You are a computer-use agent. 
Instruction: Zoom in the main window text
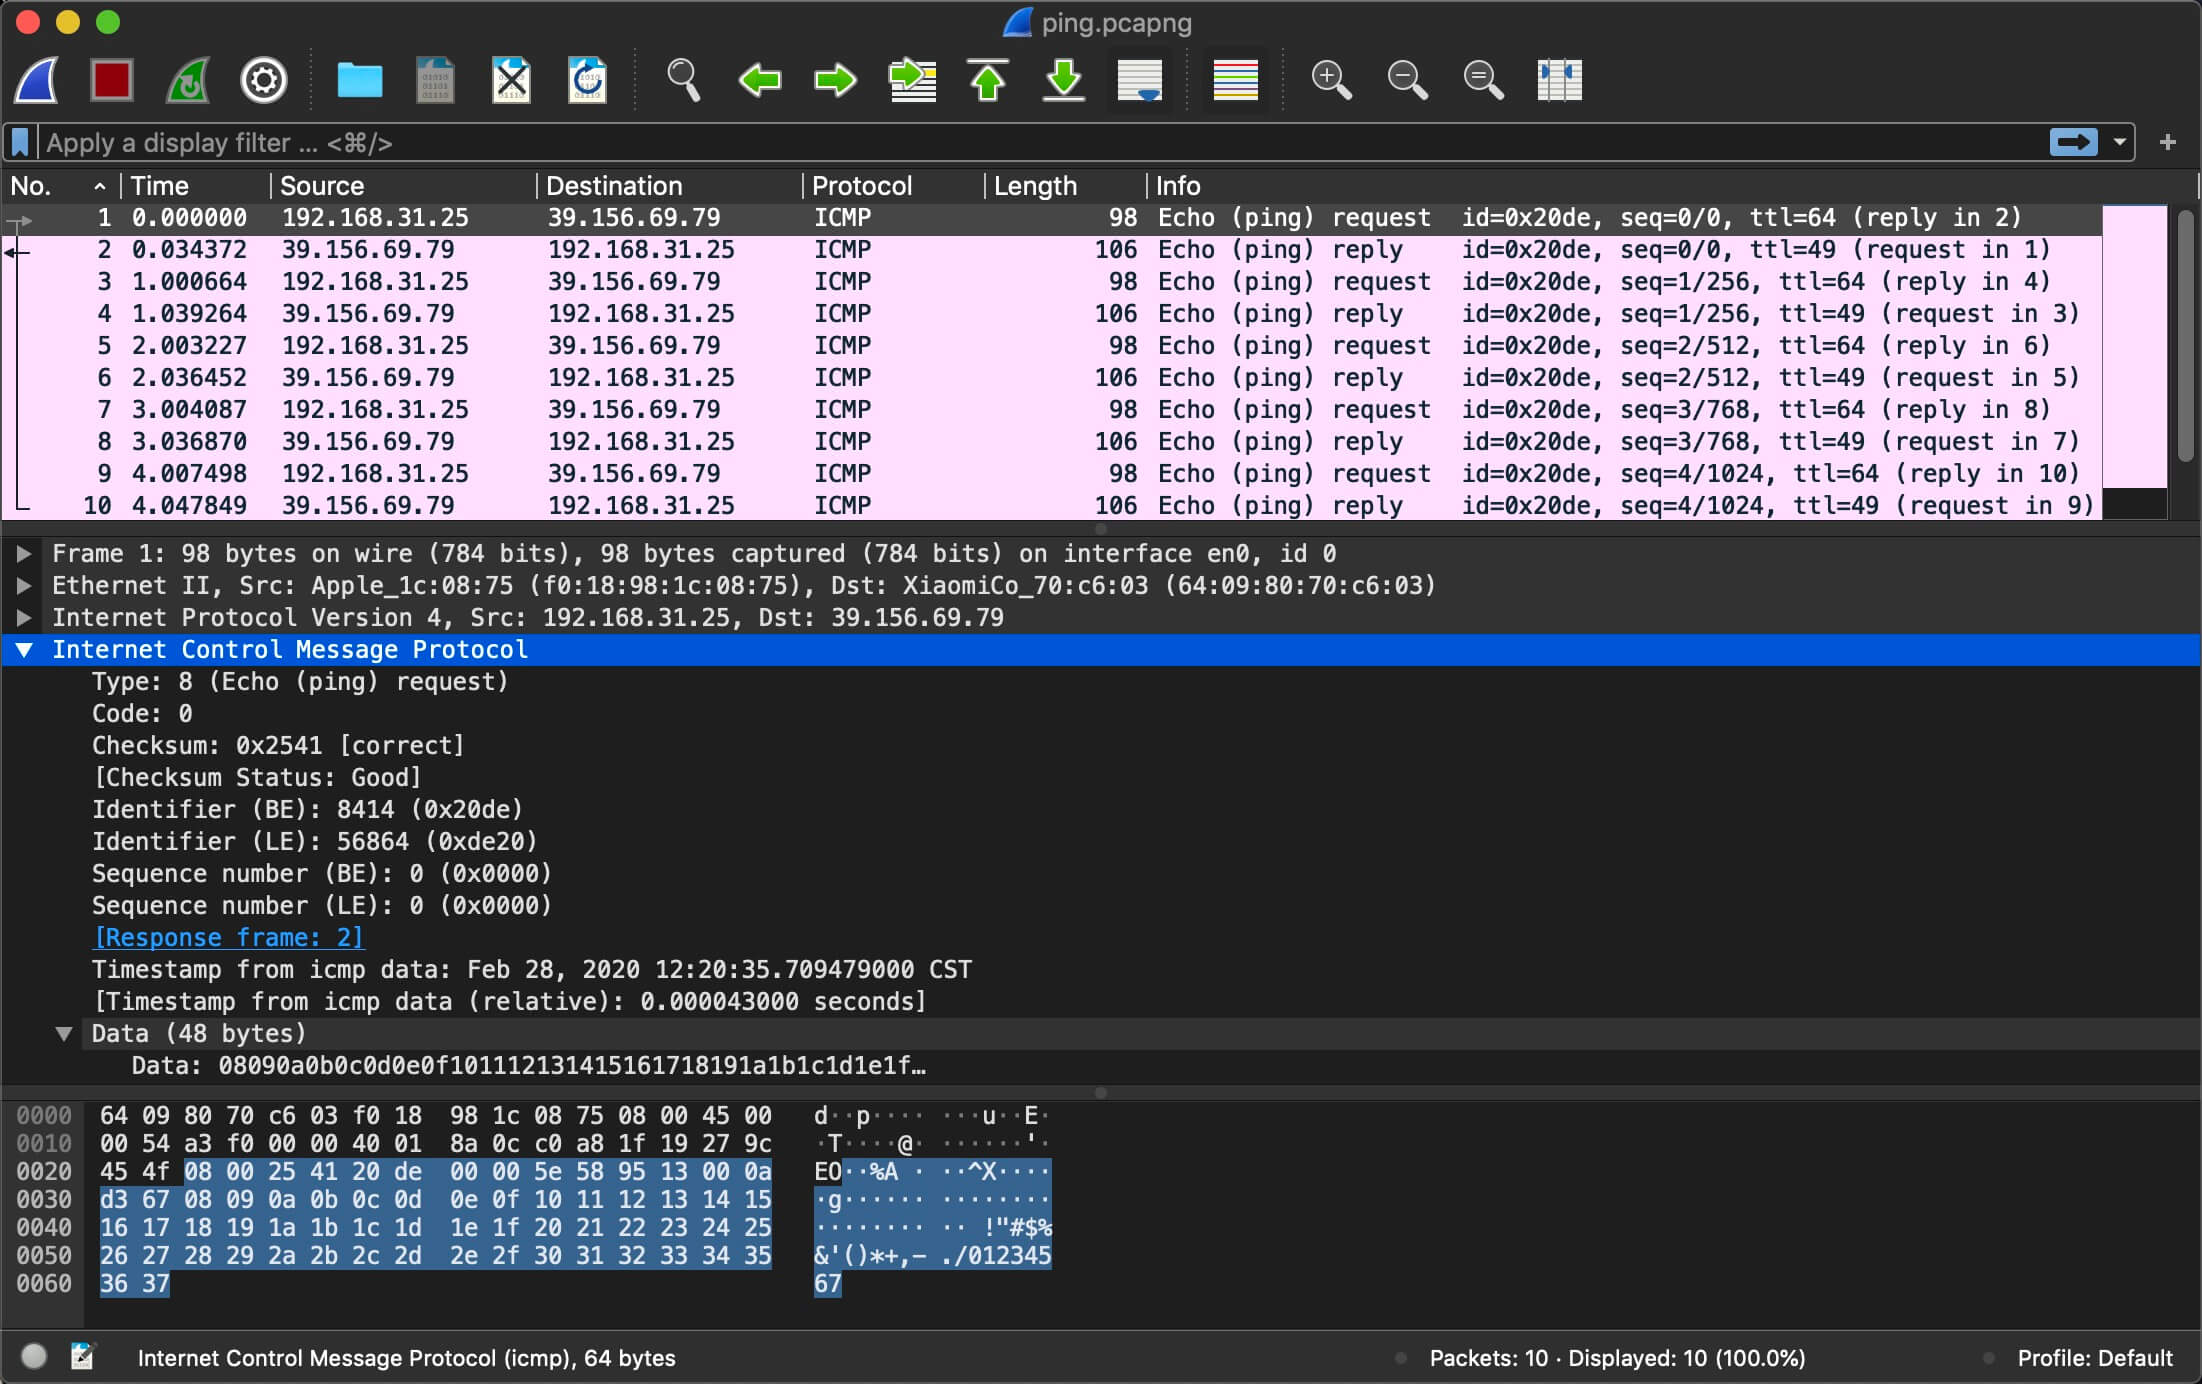coord(1331,80)
